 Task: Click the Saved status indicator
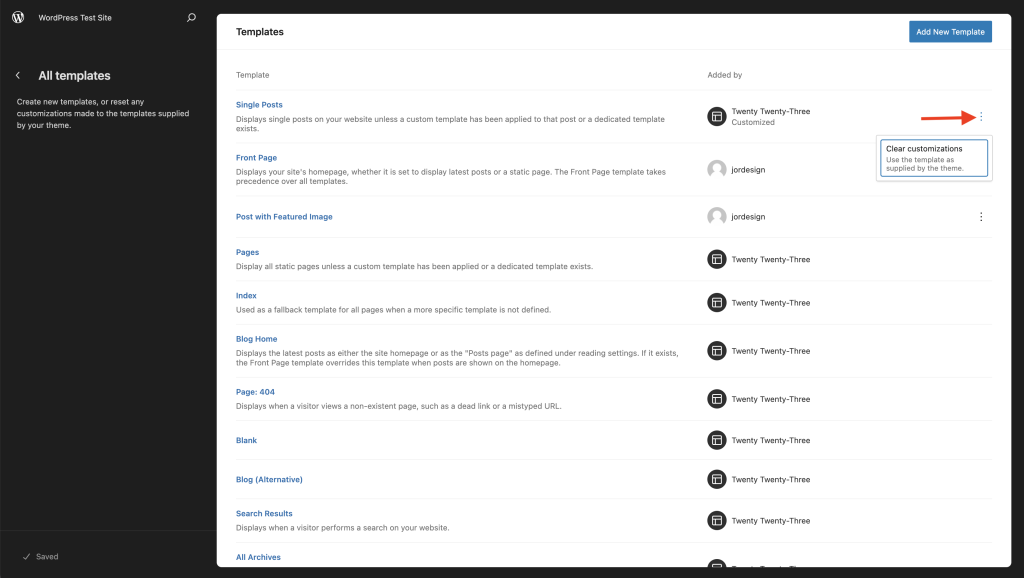point(40,556)
